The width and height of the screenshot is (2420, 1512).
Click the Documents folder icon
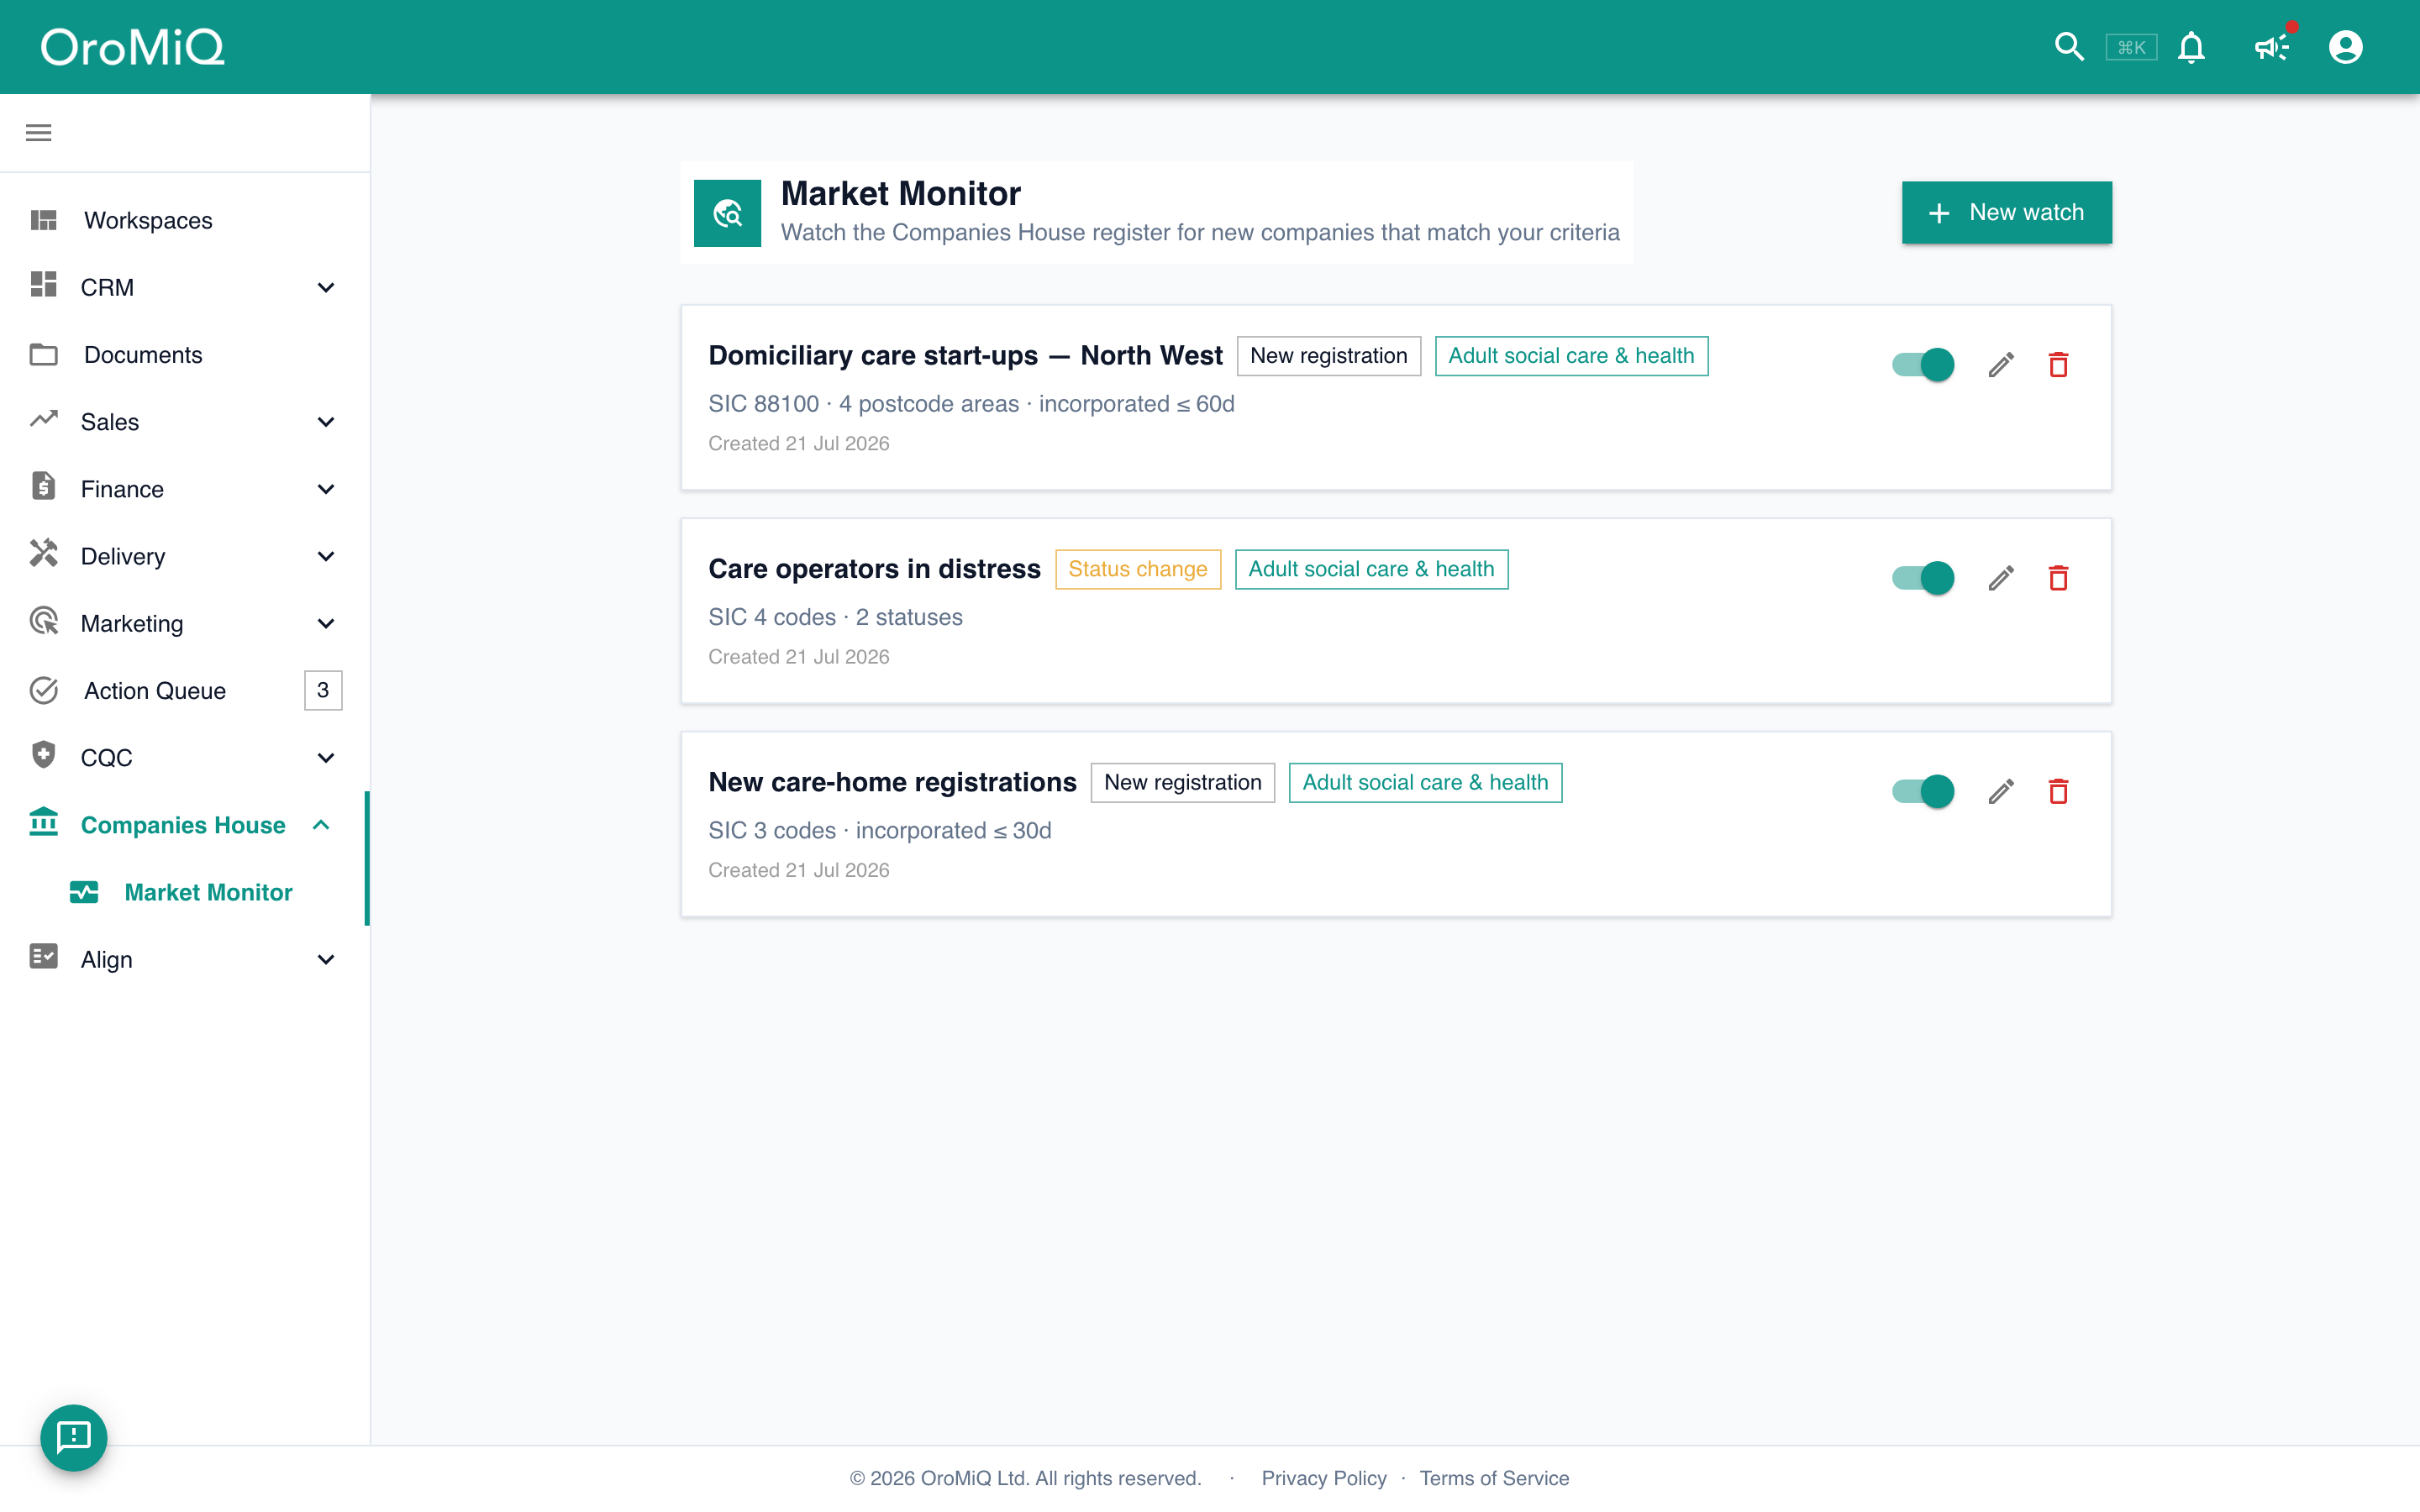tap(44, 354)
